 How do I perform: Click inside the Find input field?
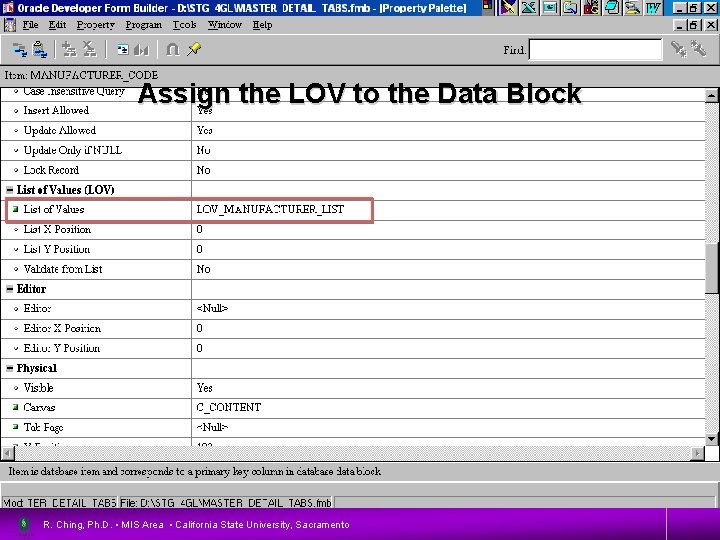595,50
